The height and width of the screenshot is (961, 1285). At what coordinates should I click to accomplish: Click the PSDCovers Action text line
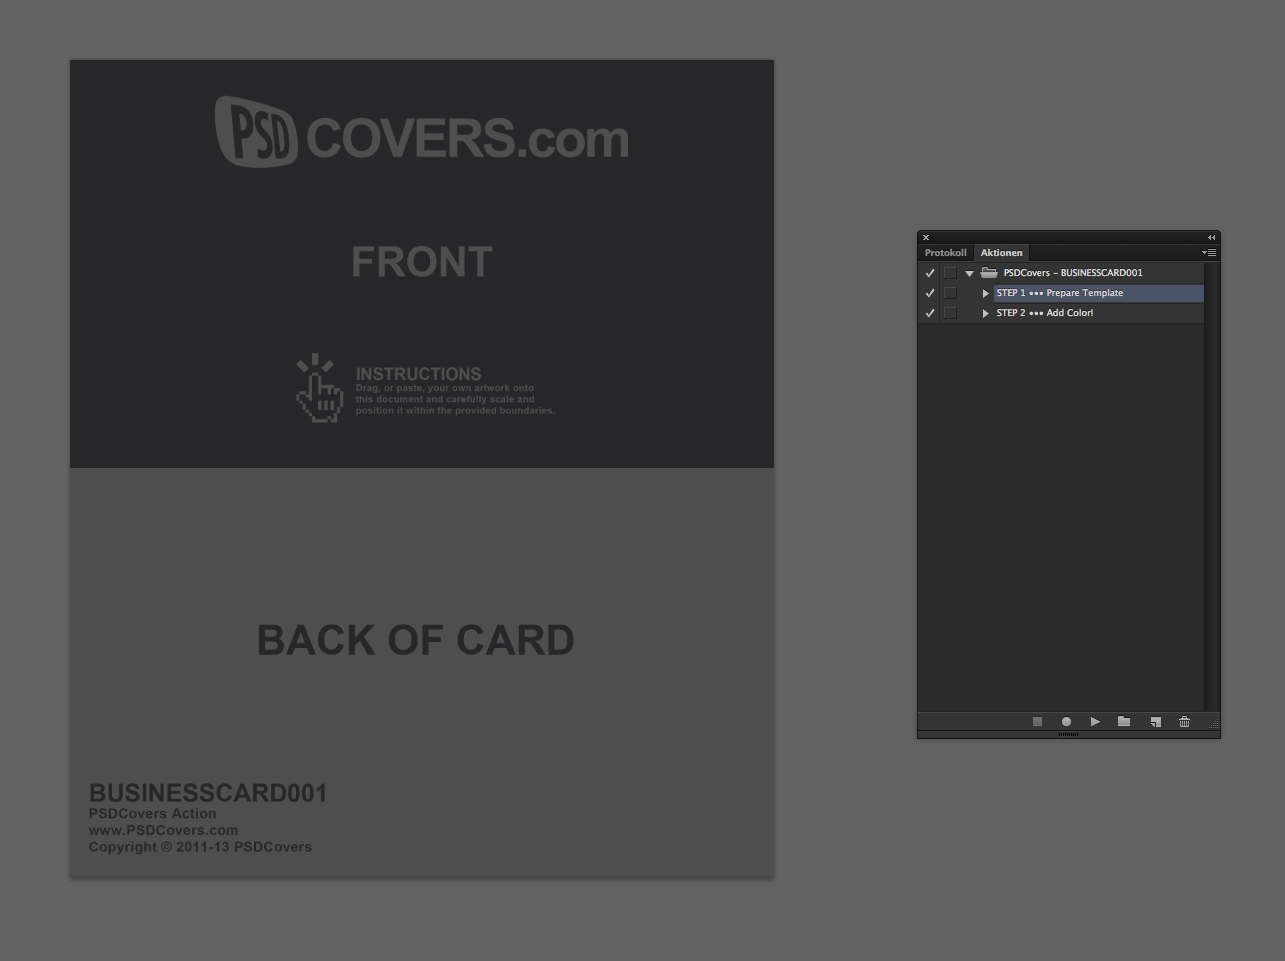coord(152,814)
